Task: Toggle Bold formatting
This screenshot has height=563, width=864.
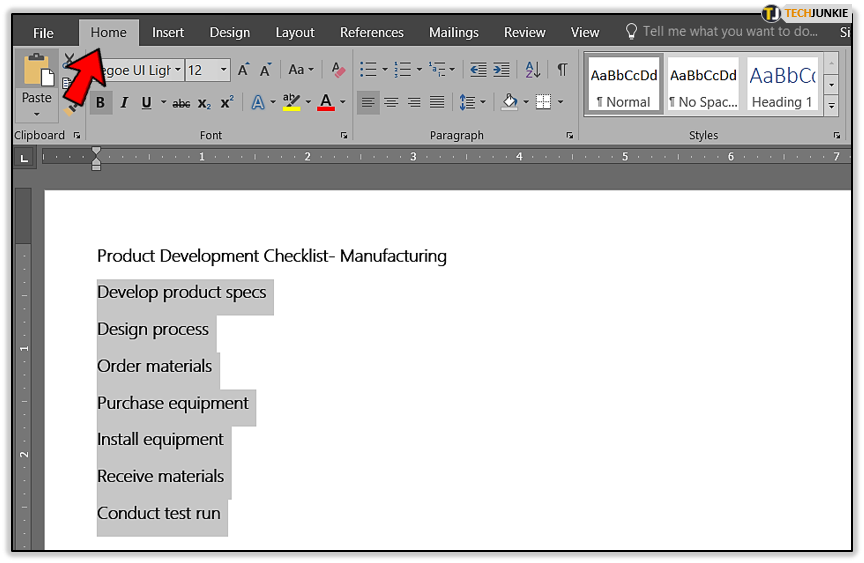Action: click(100, 102)
